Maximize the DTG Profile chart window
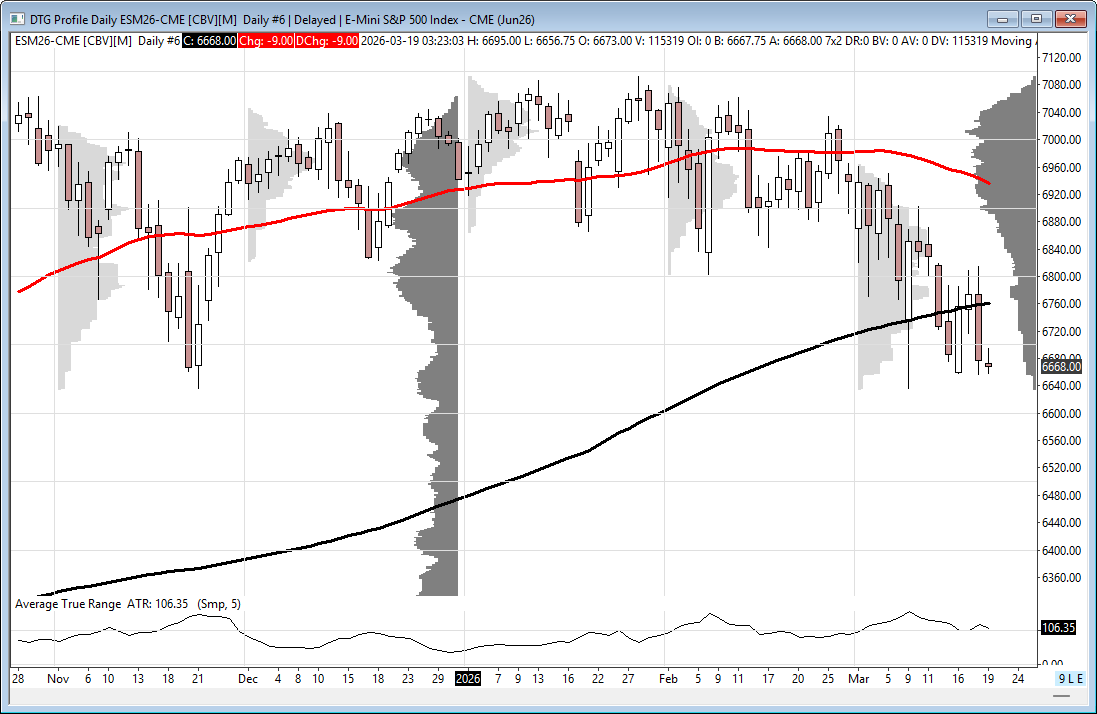Image resolution: width=1097 pixels, height=714 pixels. click(1036, 18)
